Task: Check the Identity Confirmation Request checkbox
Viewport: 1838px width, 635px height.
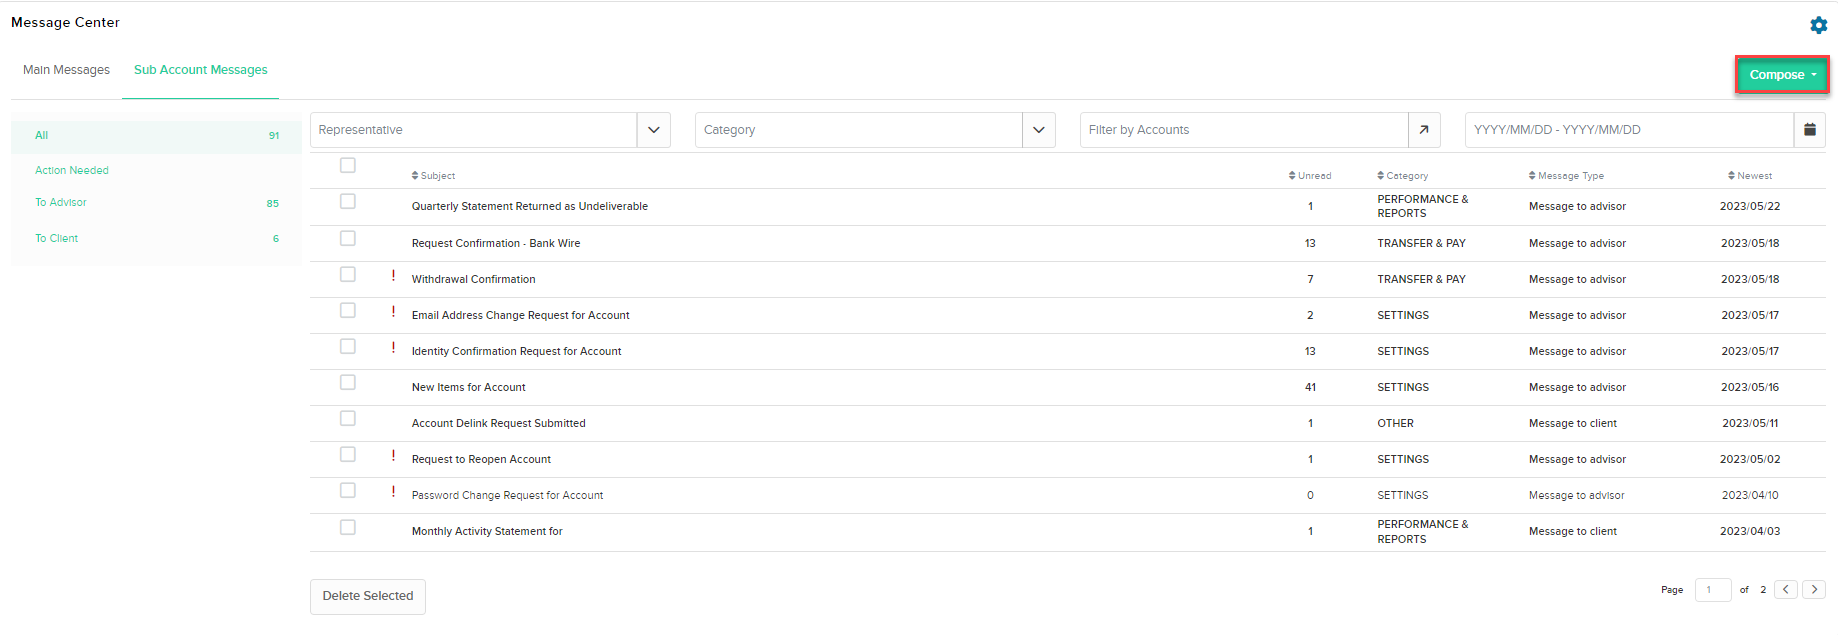Action: pos(348,346)
